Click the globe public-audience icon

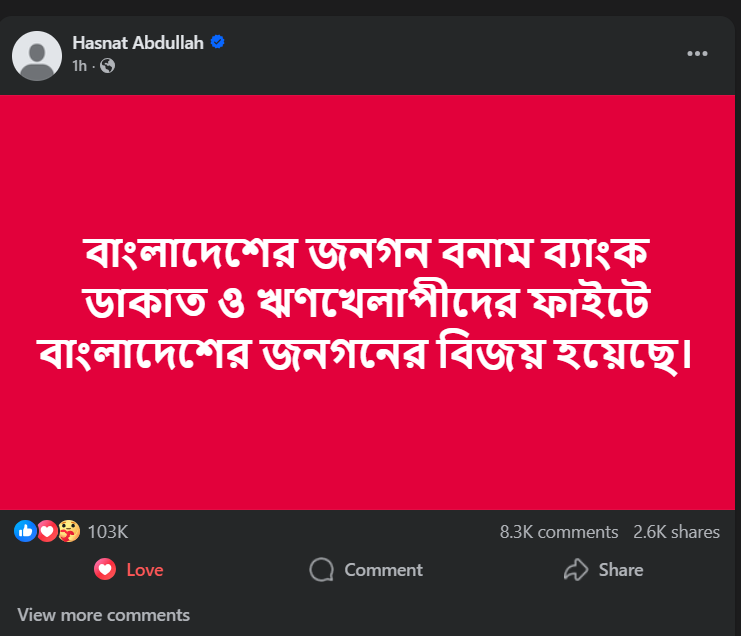coord(108,66)
